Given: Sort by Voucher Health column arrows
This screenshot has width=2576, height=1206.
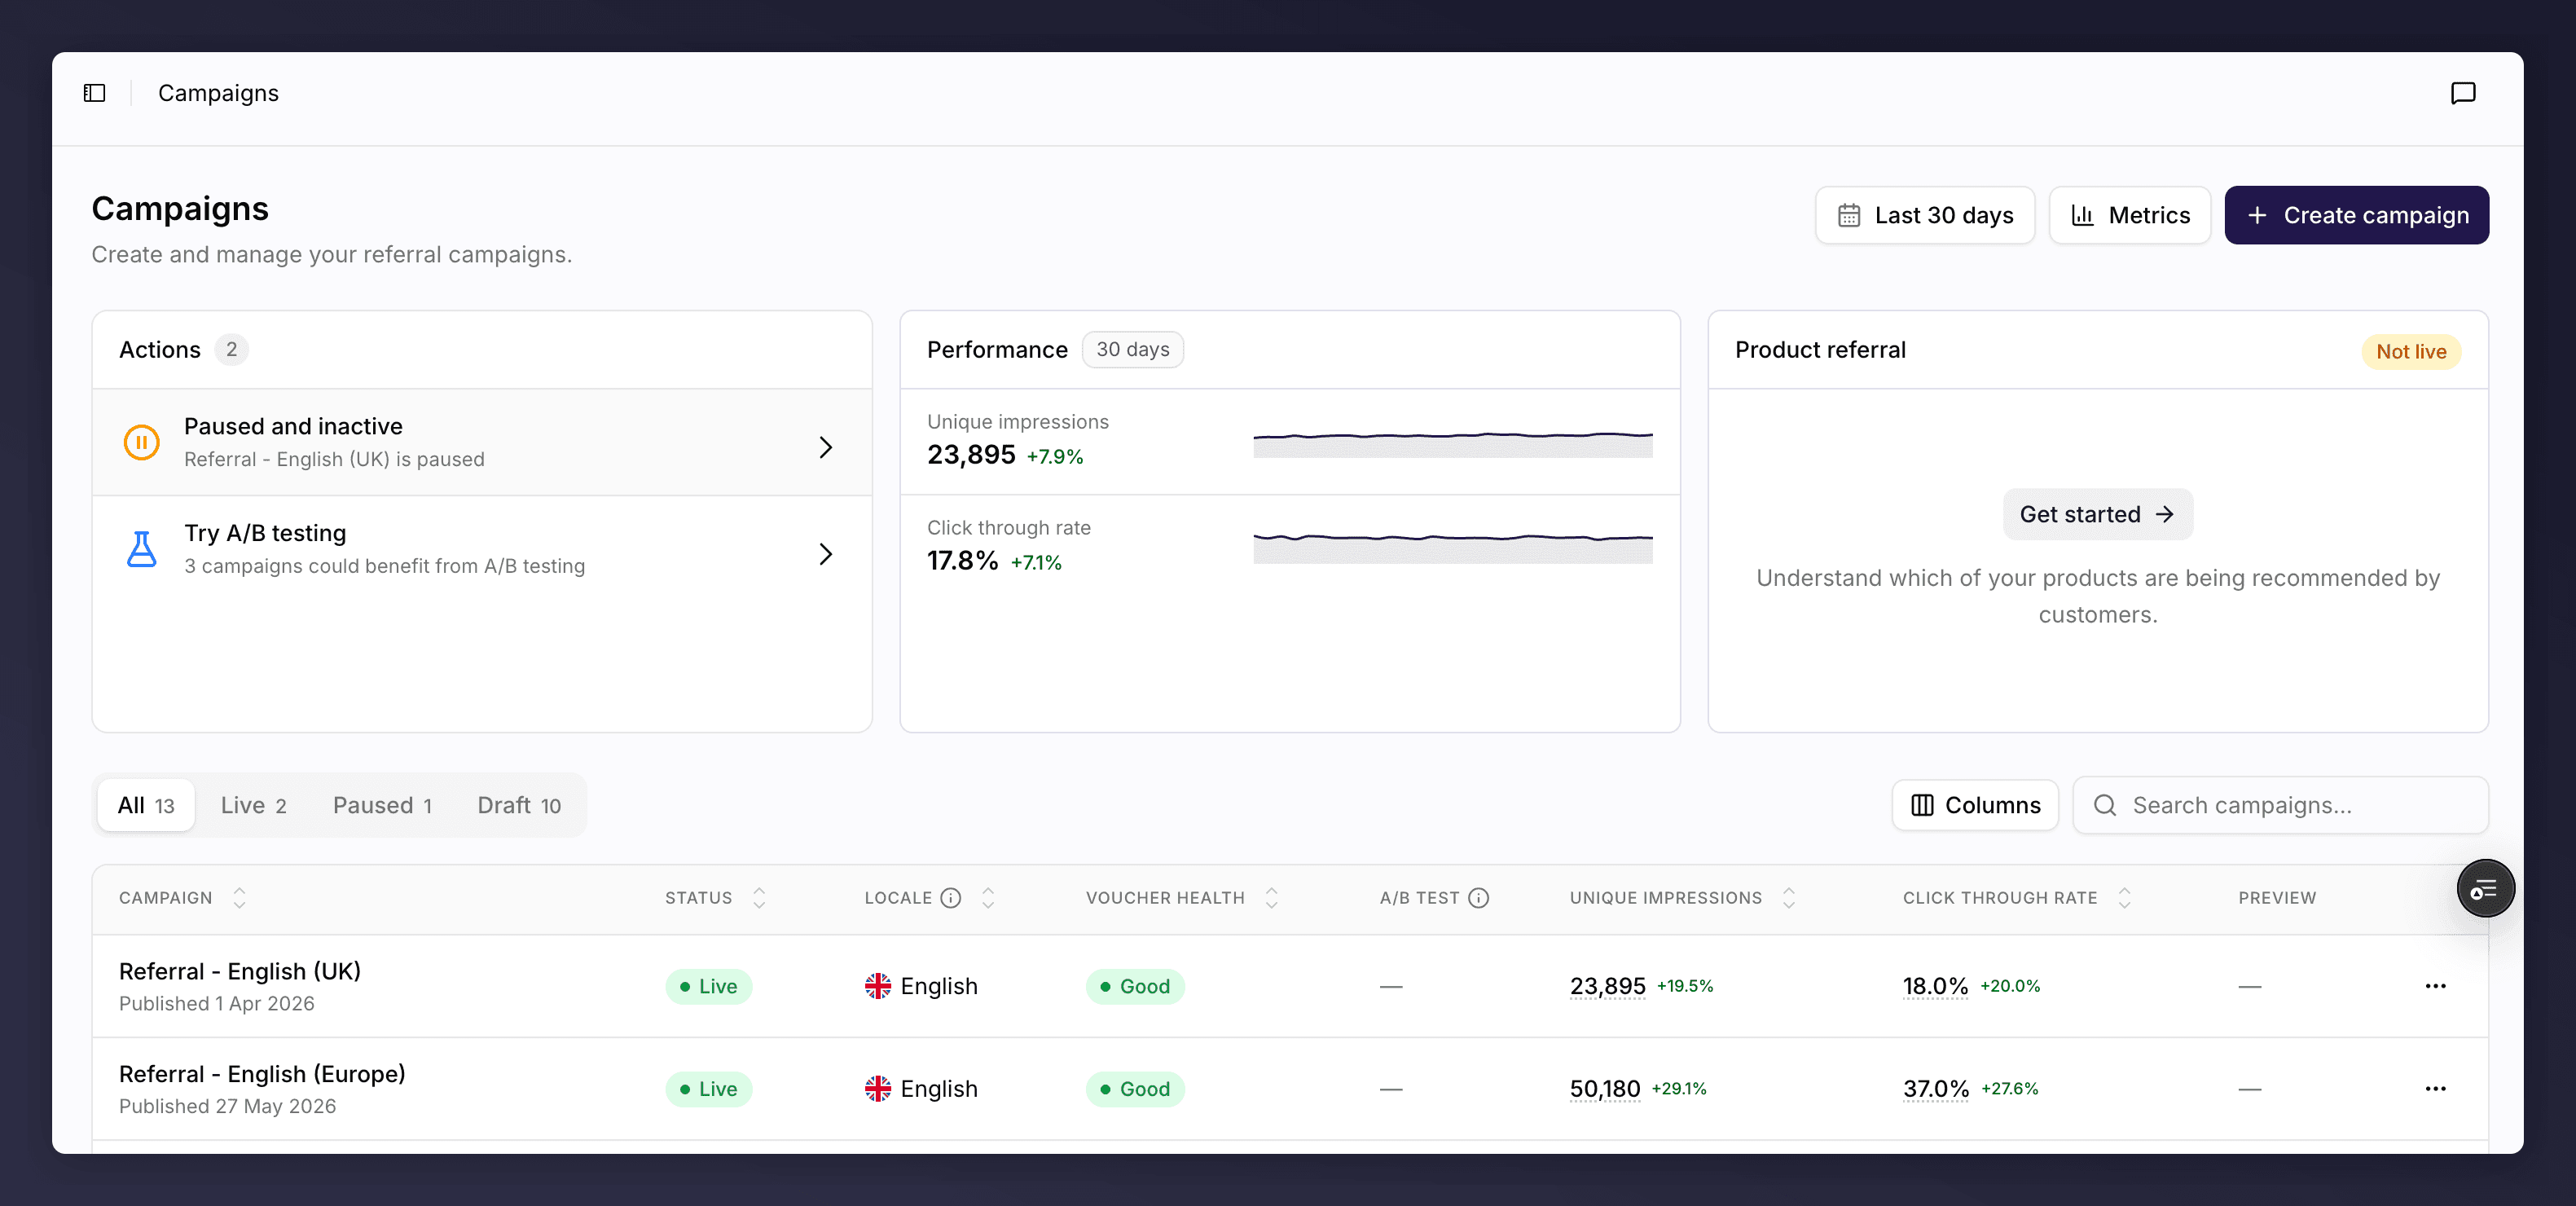Looking at the screenshot, I should click(x=1272, y=898).
